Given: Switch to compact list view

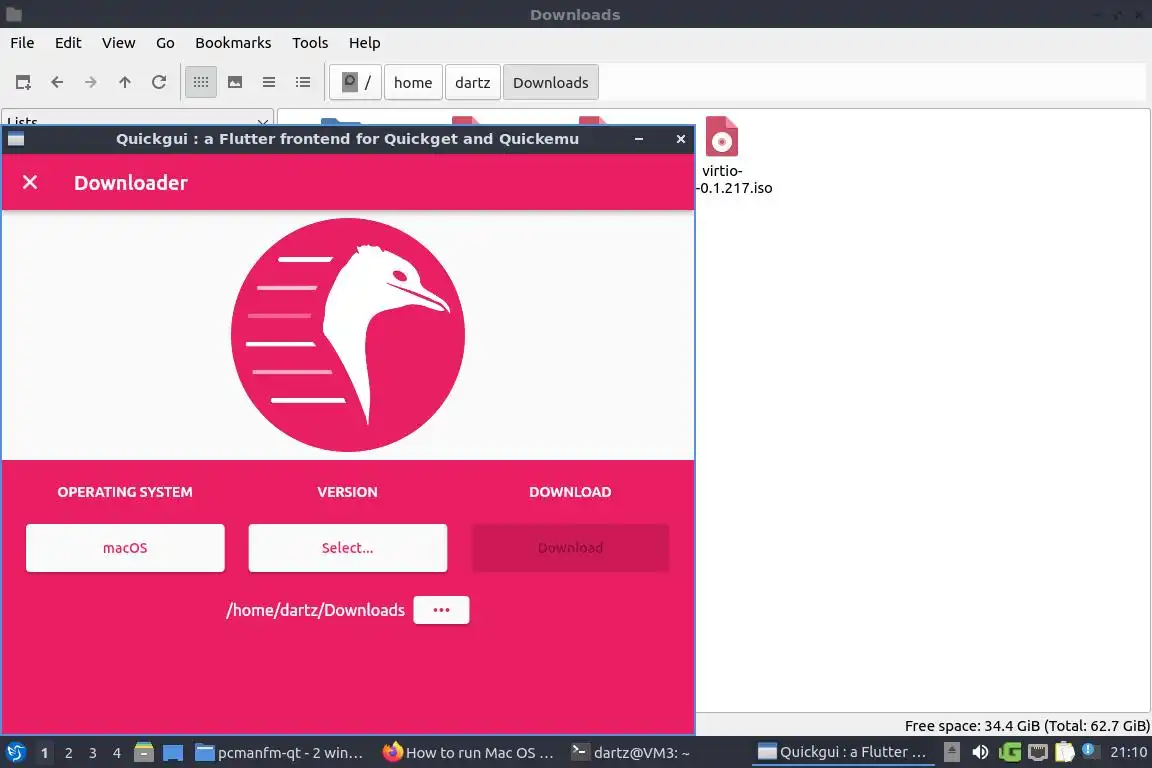Looking at the screenshot, I should 269,82.
